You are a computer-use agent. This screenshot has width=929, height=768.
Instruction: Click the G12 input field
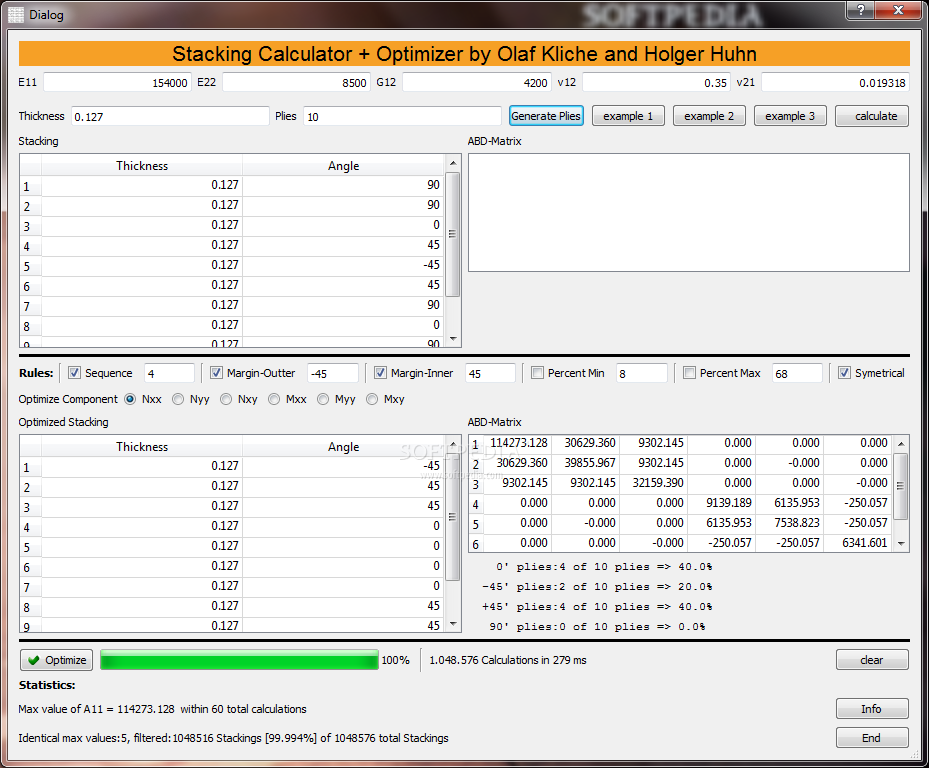476,82
